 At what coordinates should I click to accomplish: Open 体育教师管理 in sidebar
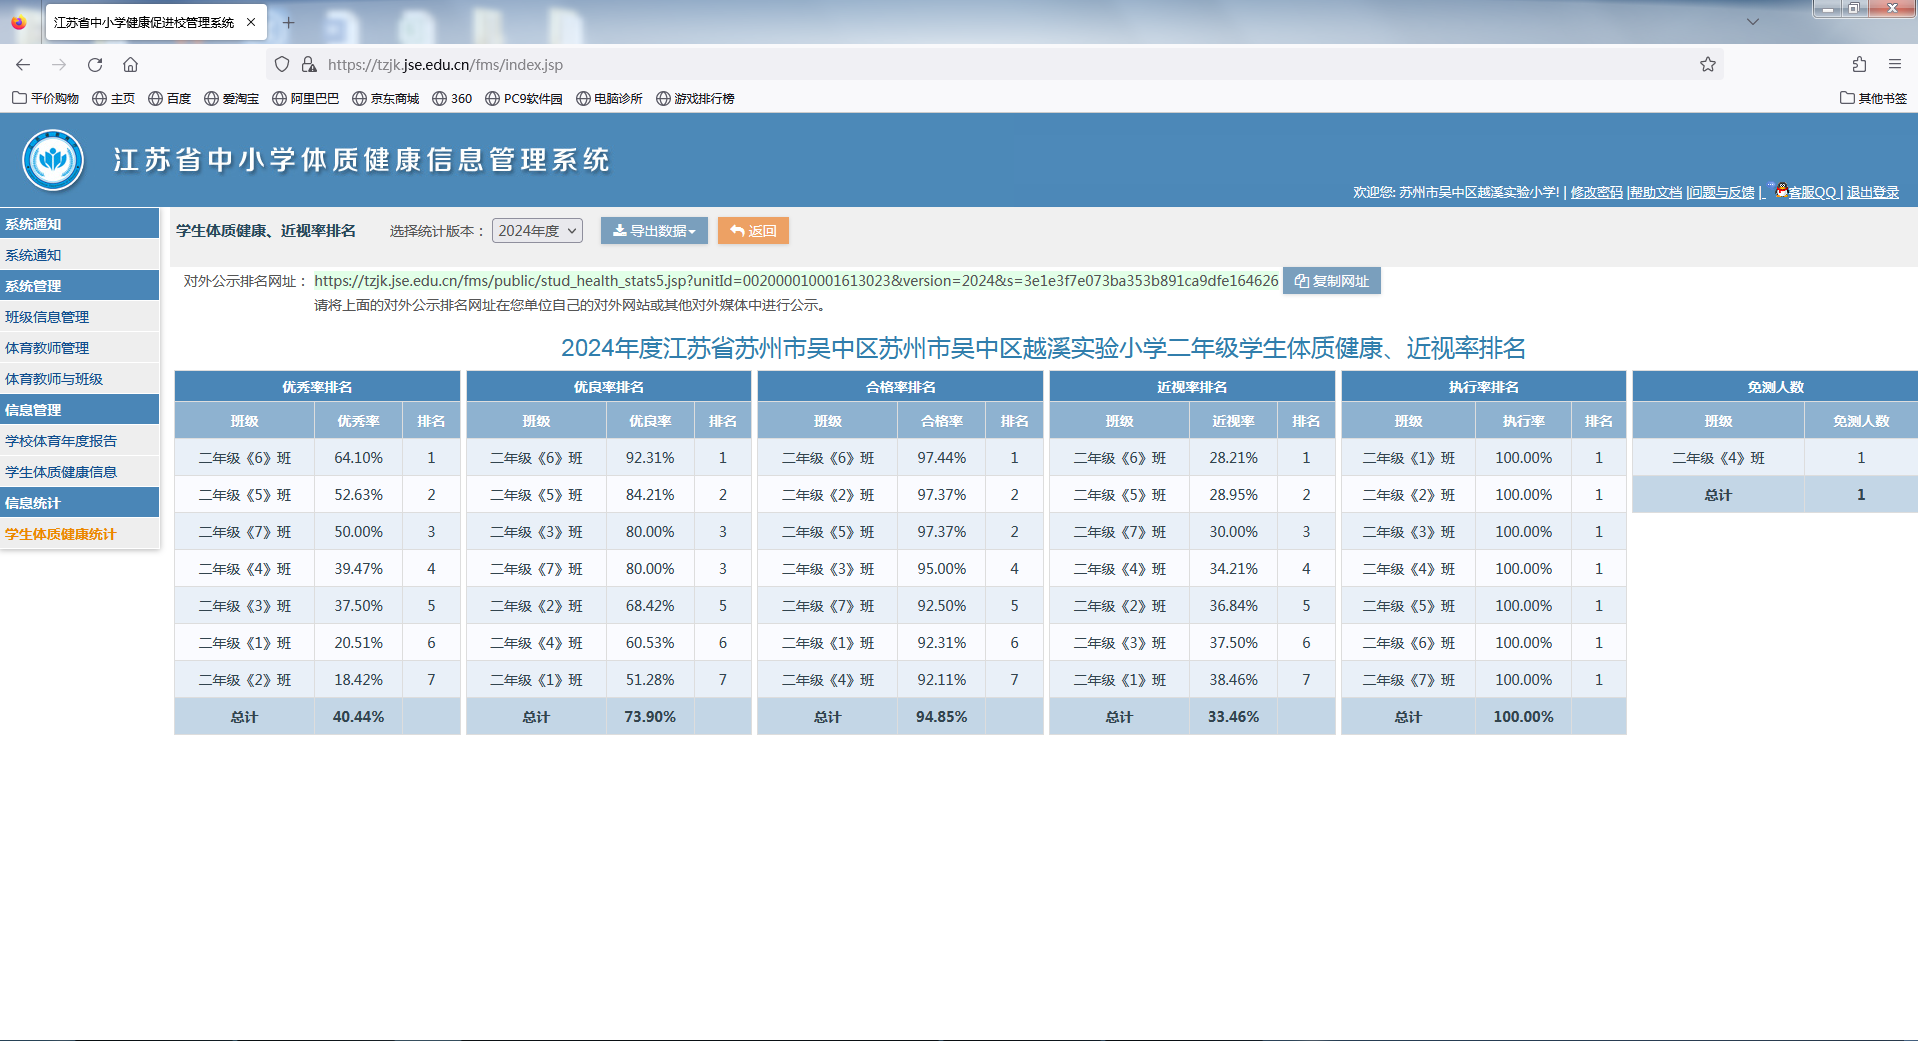click(79, 348)
